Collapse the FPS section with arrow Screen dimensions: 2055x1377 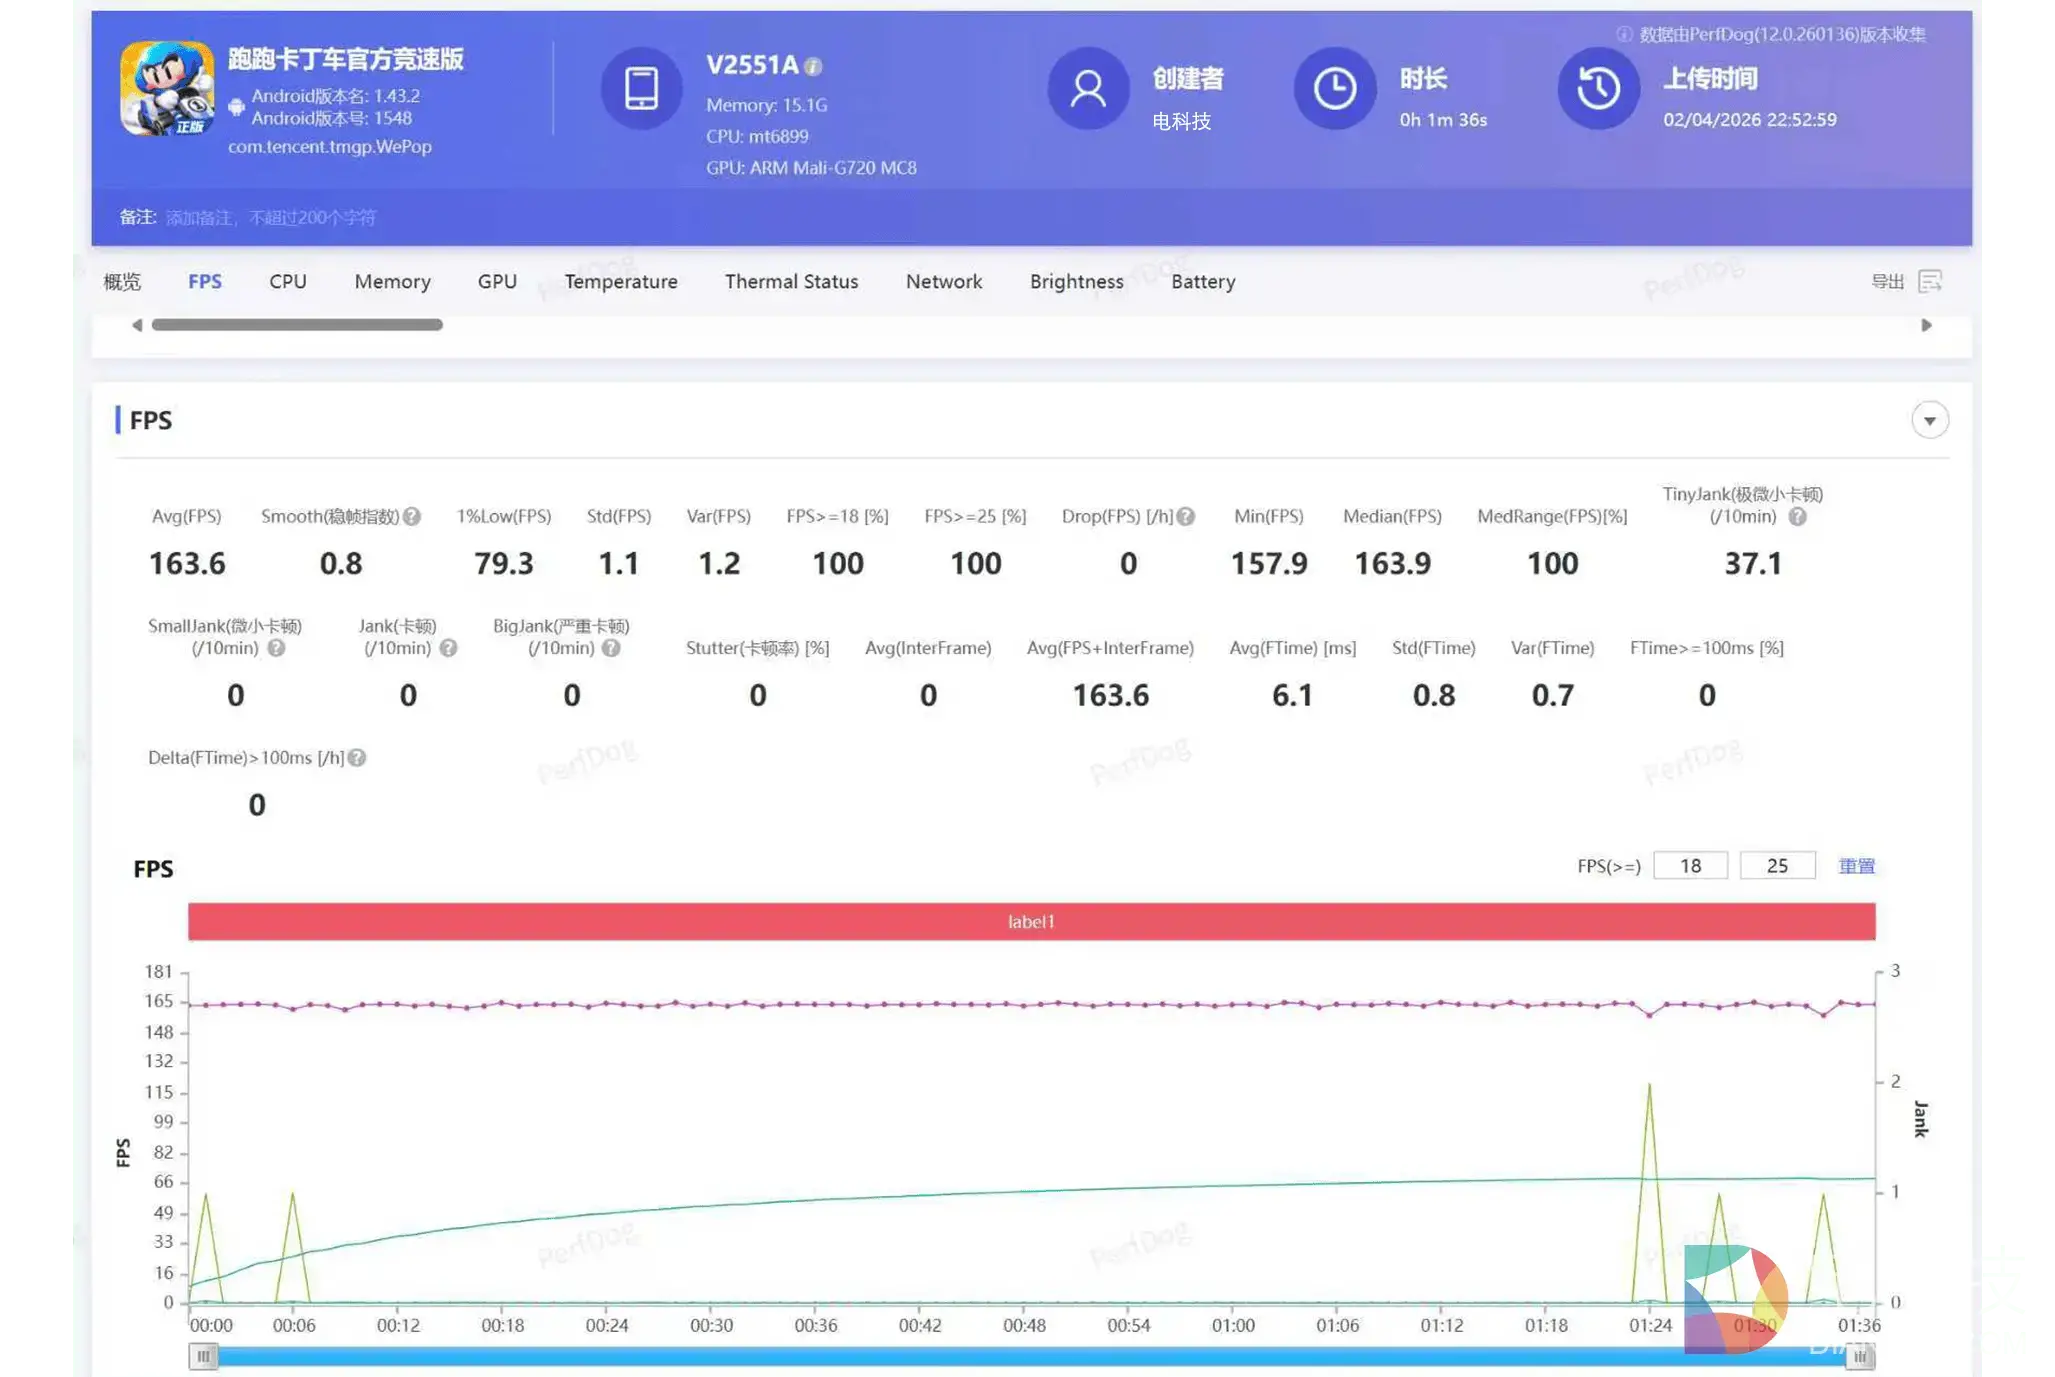(1929, 420)
